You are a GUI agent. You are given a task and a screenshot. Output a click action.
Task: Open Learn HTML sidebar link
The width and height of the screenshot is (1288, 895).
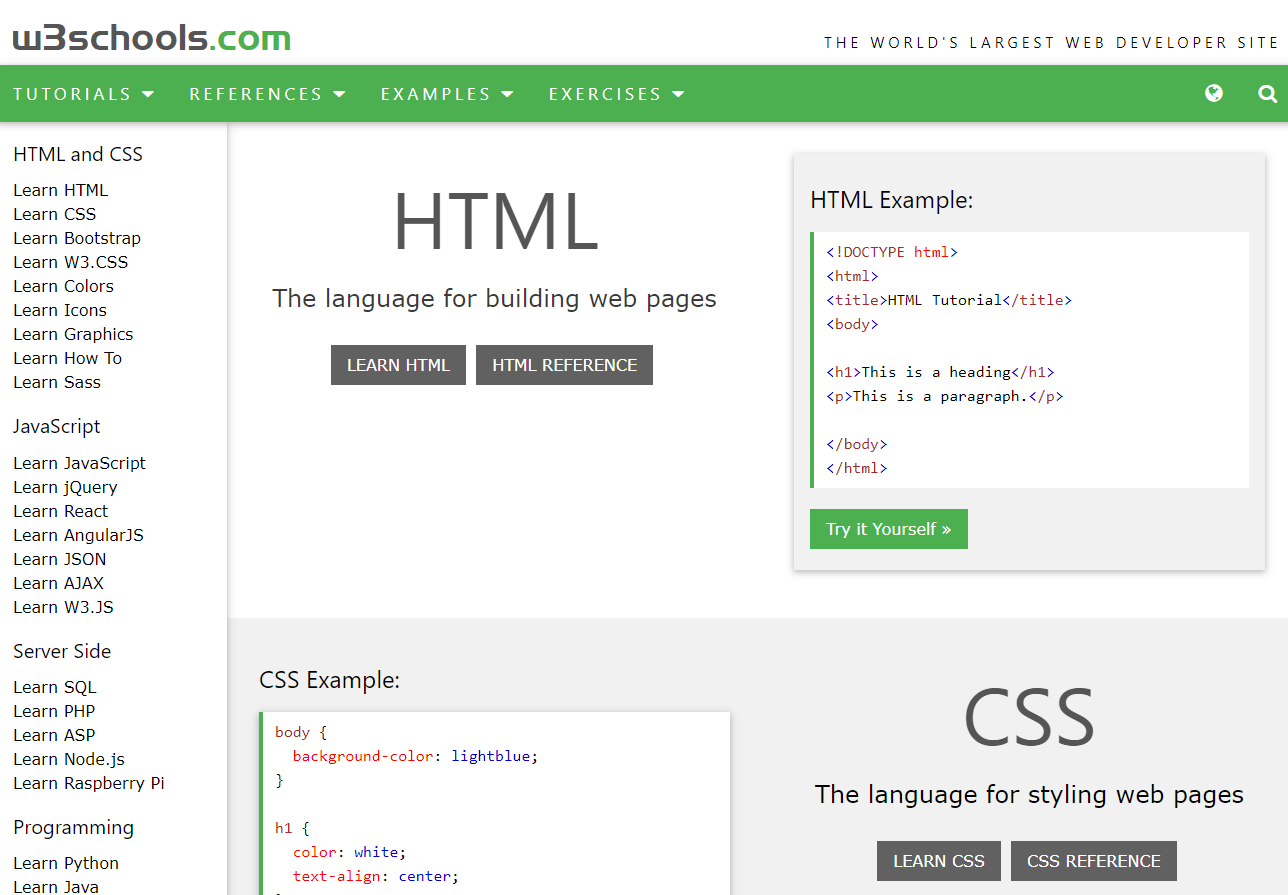pos(60,190)
